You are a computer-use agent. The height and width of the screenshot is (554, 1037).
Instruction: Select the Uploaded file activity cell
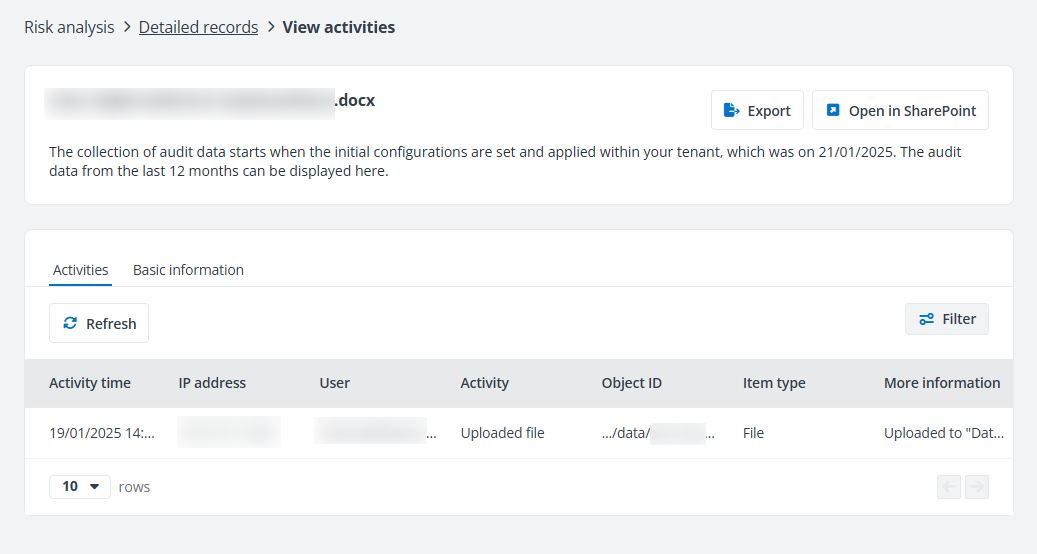point(502,433)
